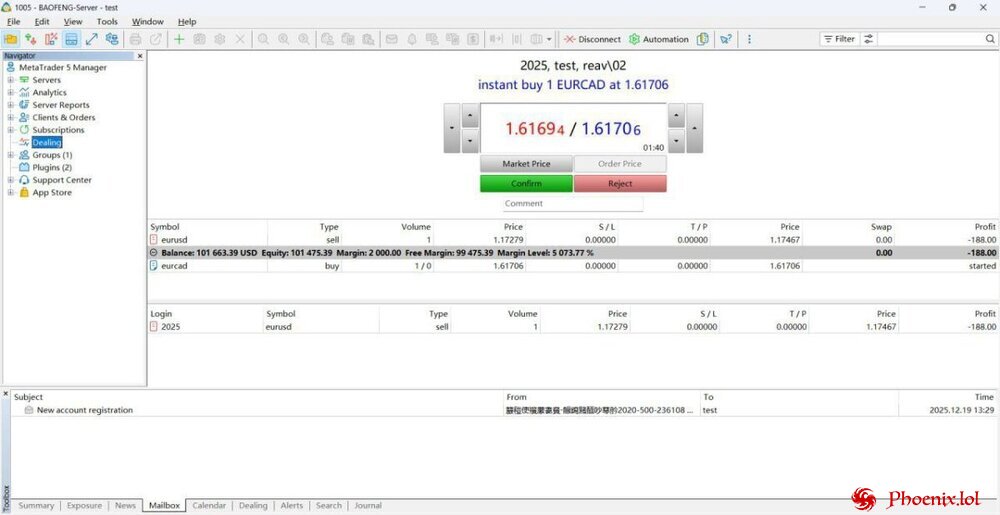Viewport: 1000px width, 515px height.
Task: Click the Comment input field
Action: [573, 204]
